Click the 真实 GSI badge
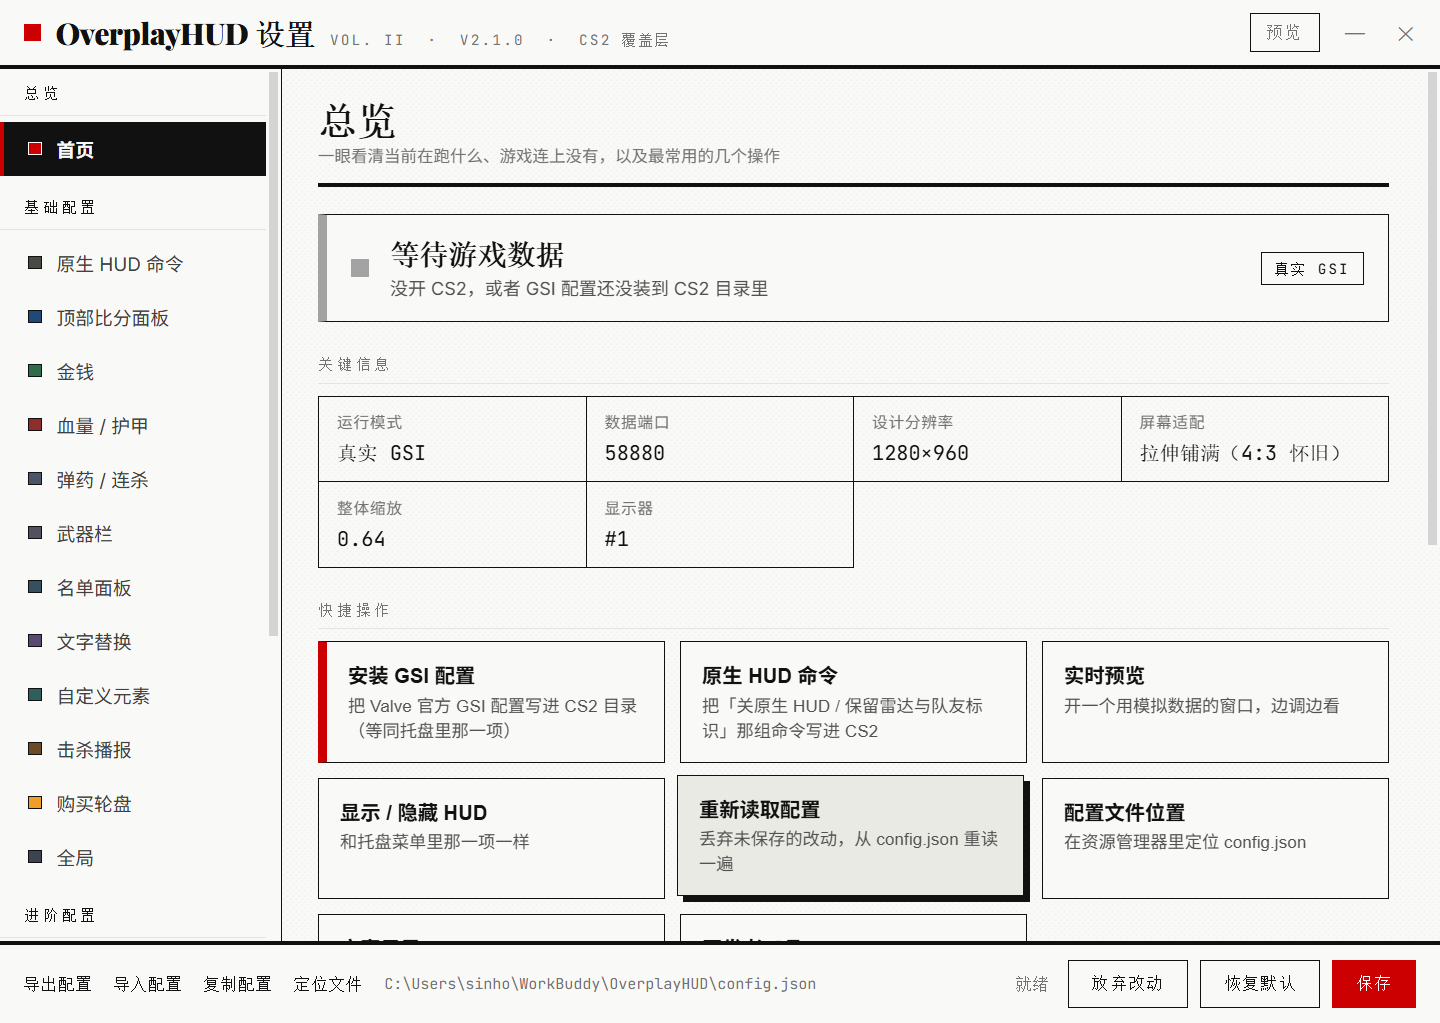Image resolution: width=1440 pixels, height=1023 pixels. (x=1312, y=269)
